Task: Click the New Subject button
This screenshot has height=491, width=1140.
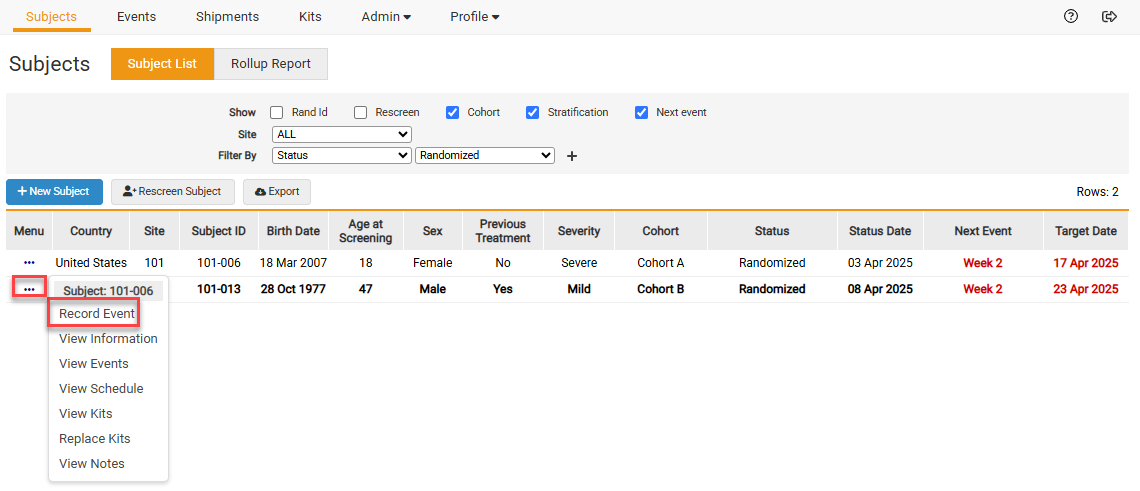Action: point(53,191)
